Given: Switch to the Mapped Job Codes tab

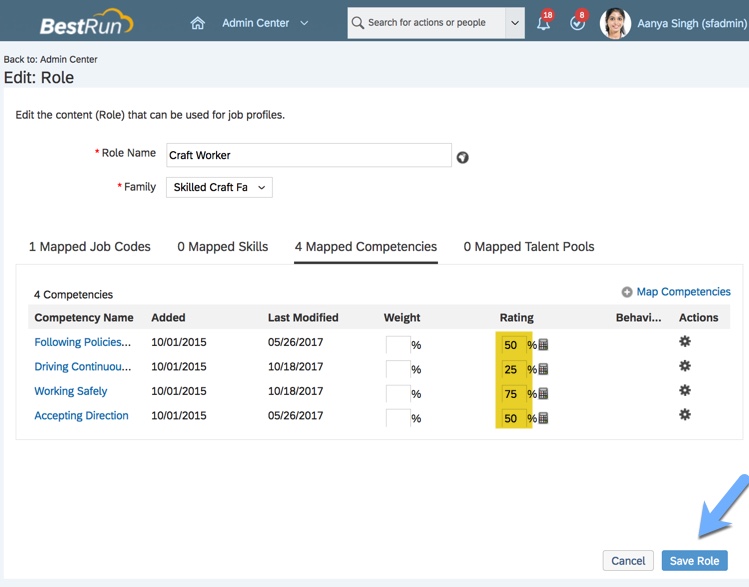Looking at the screenshot, I should tap(89, 247).
